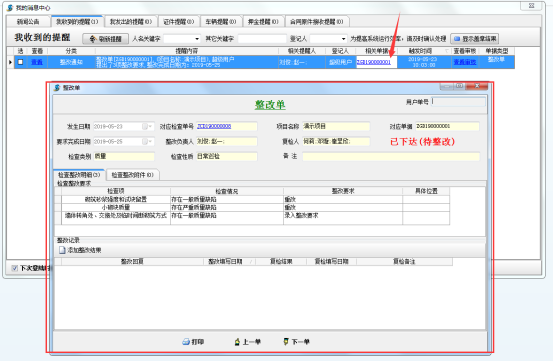
Task: Tick the checkbox in the 整改通知 row
Action: (x=20, y=62)
